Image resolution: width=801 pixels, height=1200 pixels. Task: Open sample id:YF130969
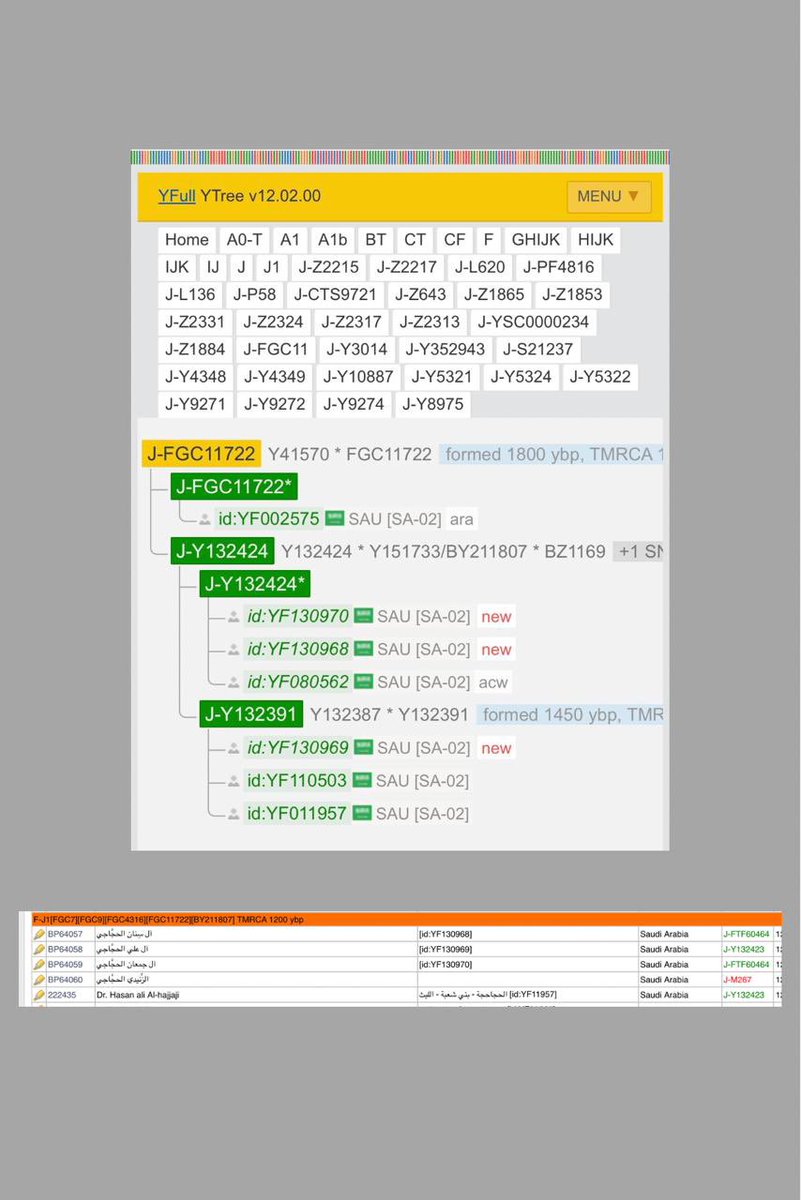tap(297, 748)
